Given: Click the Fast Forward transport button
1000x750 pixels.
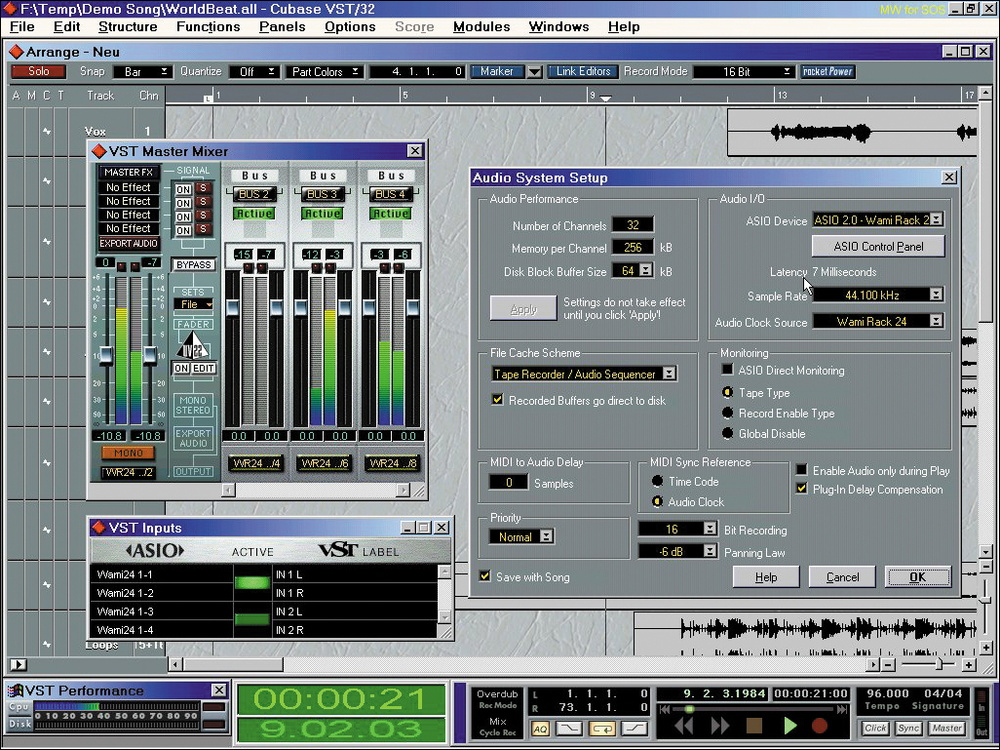Looking at the screenshot, I should (721, 727).
